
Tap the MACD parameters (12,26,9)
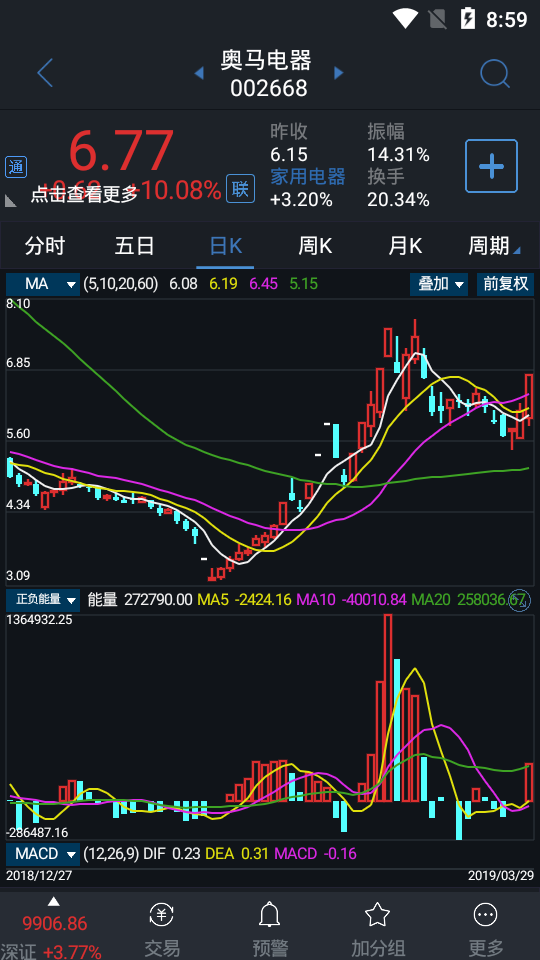tap(111, 853)
